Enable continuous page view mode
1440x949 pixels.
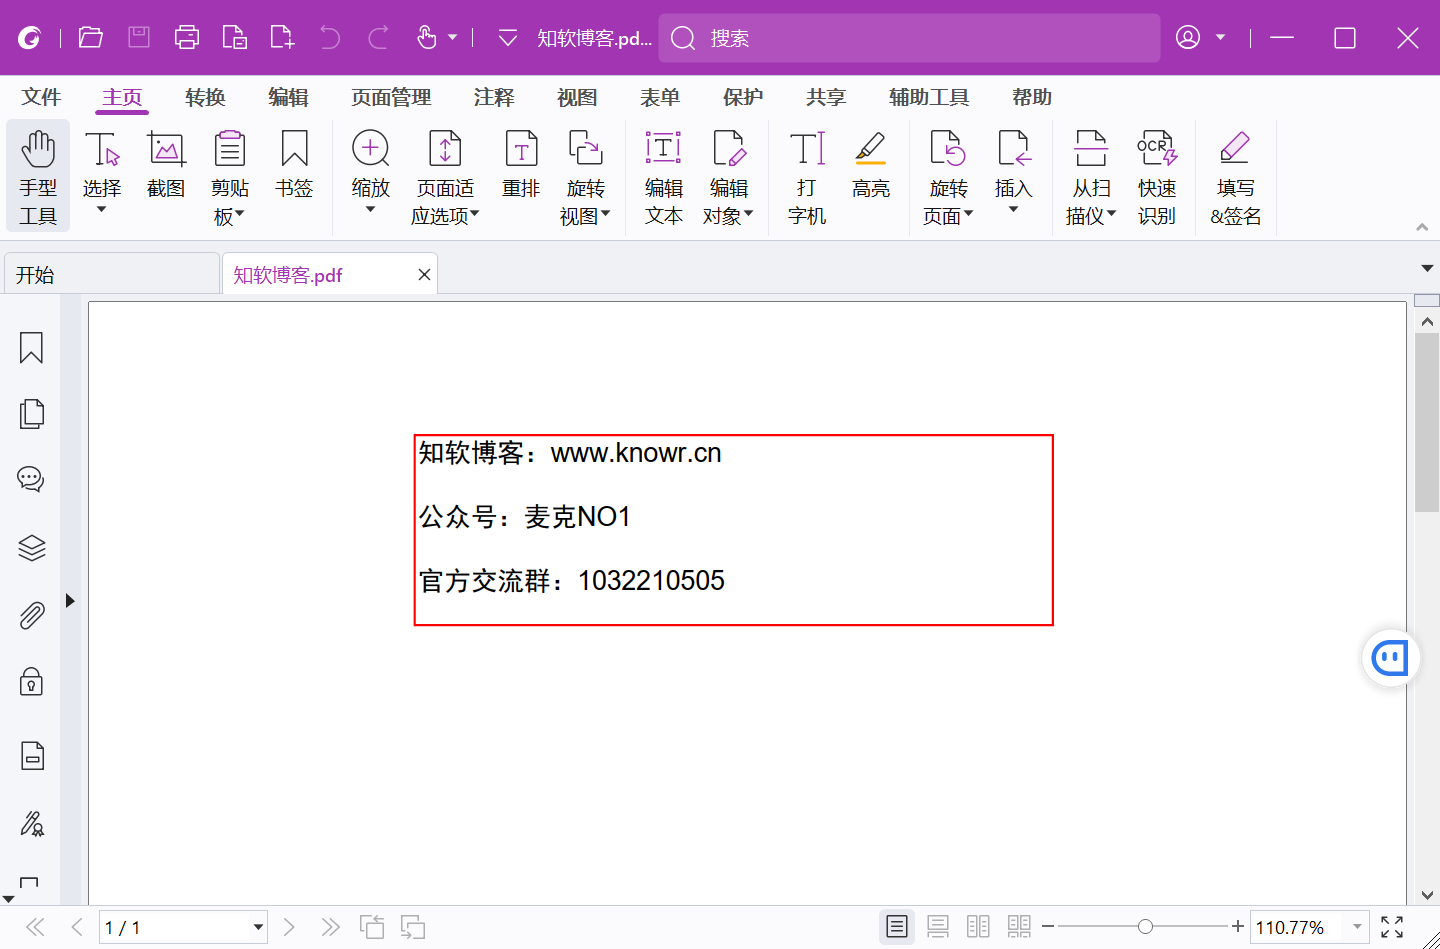[x=938, y=927]
